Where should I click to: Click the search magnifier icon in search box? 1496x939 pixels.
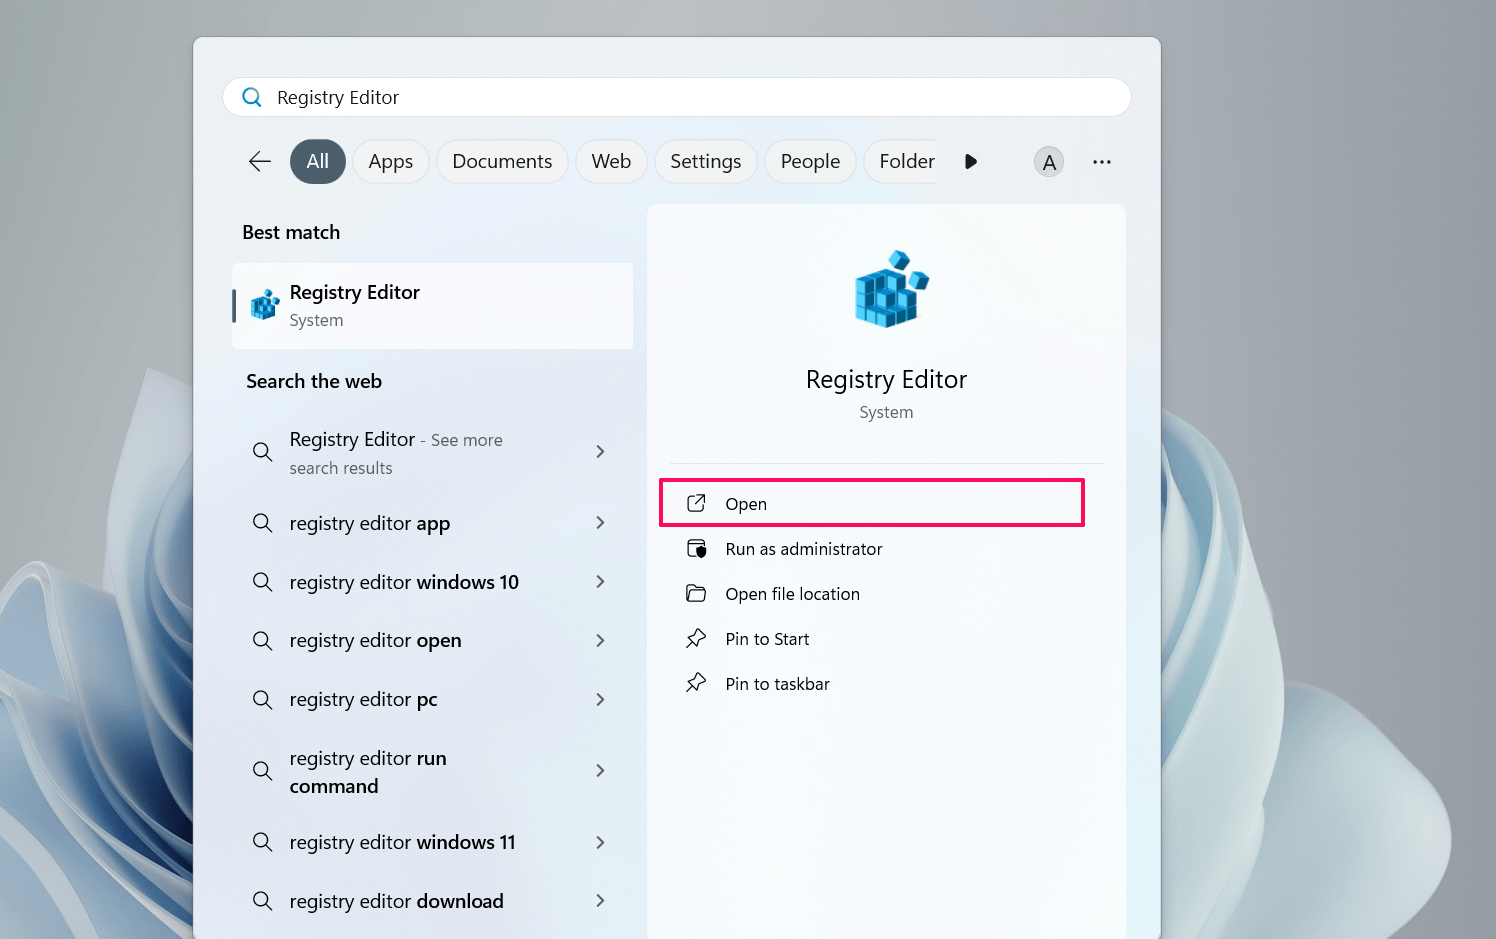tap(252, 97)
